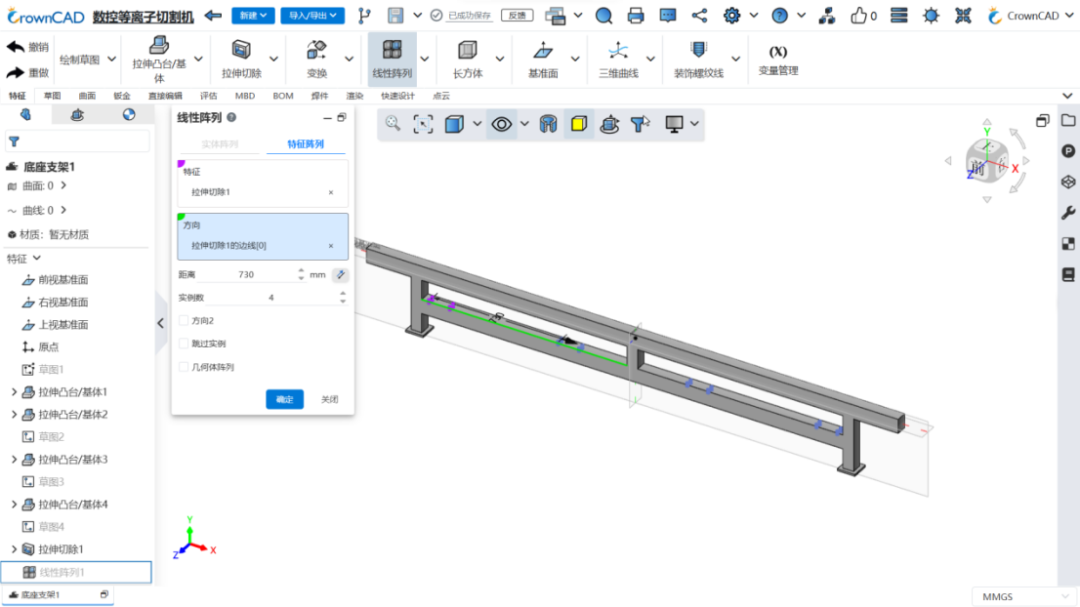Enable the 方向2 checkbox
This screenshot has width=1080, height=607.
point(183,320)
